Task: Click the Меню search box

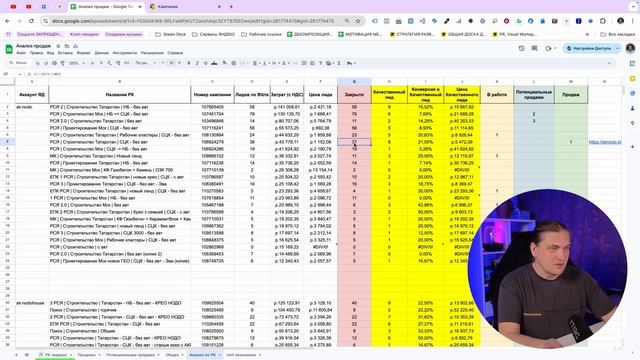Action: pyautogui.click(x=20, y=63)
